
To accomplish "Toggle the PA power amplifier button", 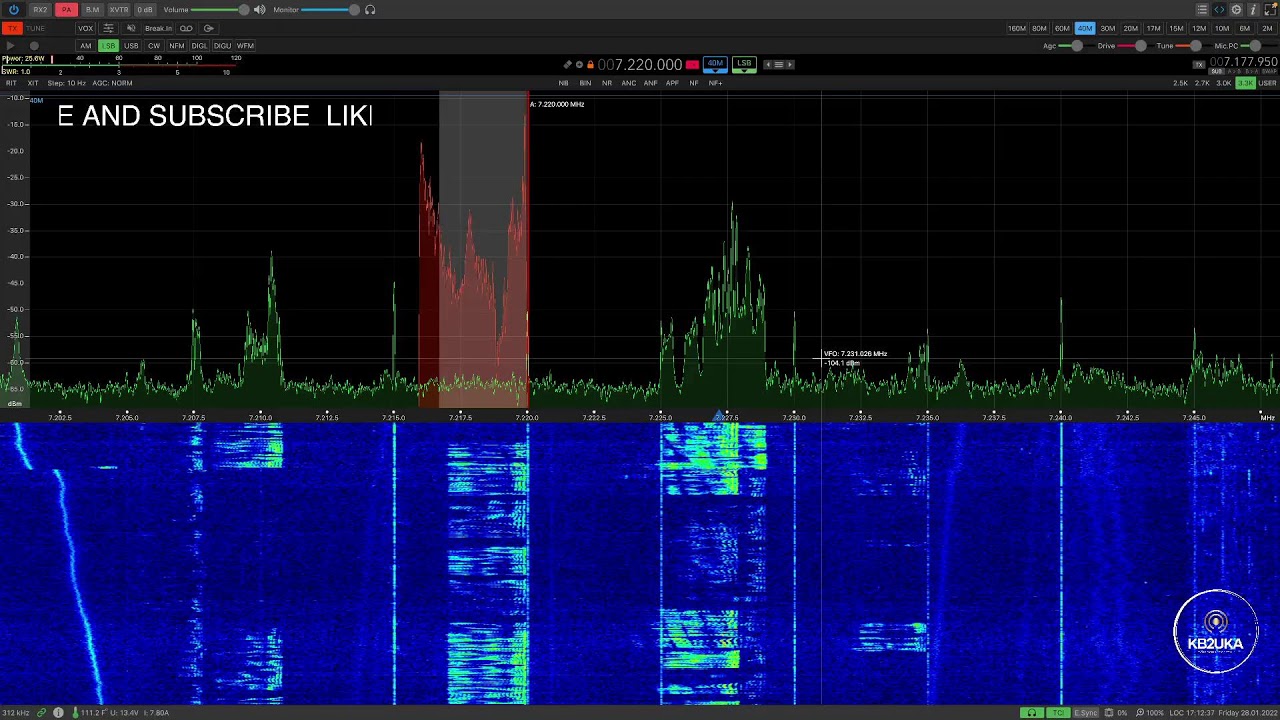I will coord(66,10).
